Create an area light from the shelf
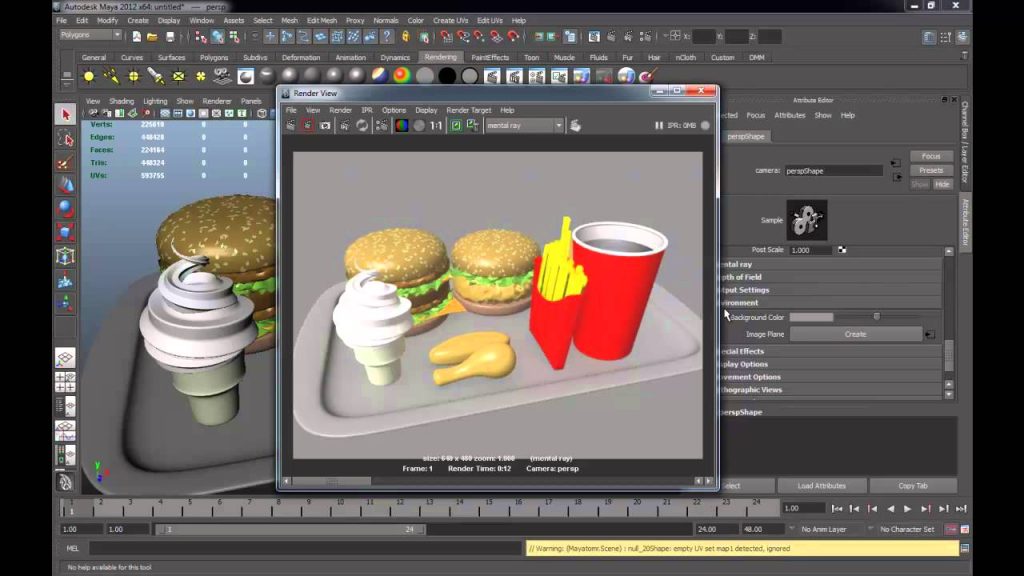Image resolution: width=1024 pixels, height=576 pixels. 178,76
